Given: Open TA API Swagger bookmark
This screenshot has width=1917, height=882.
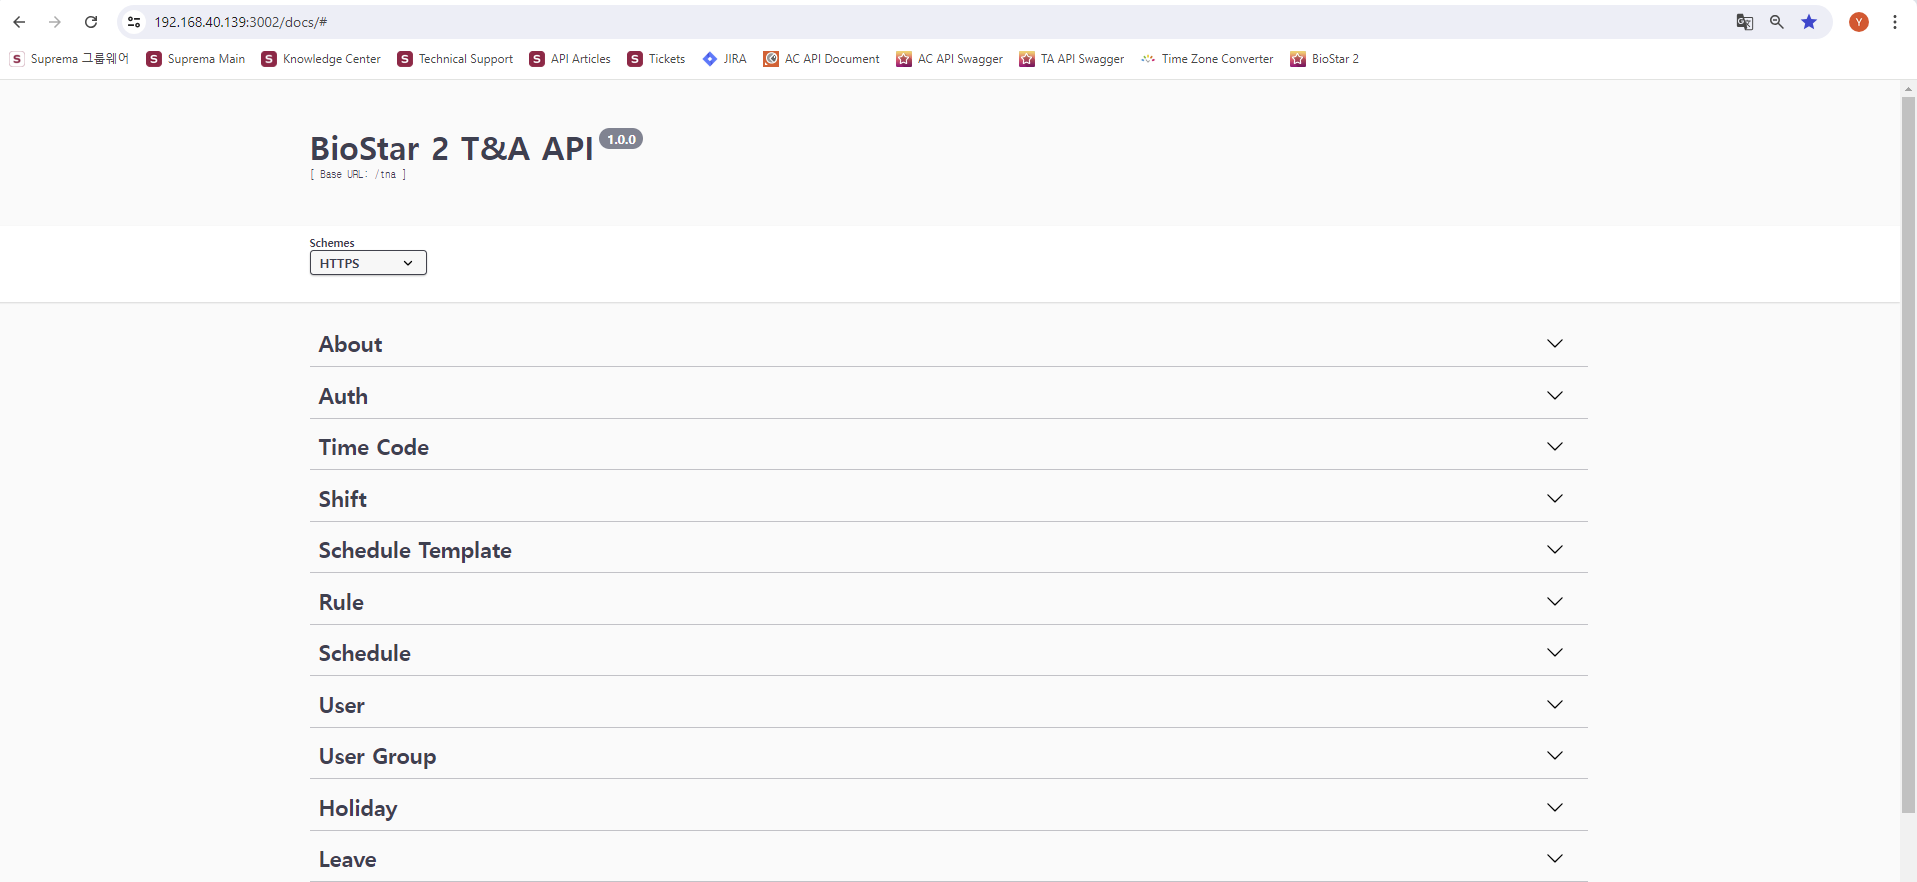Looking at the screenshot, I should click(1072, 59).
